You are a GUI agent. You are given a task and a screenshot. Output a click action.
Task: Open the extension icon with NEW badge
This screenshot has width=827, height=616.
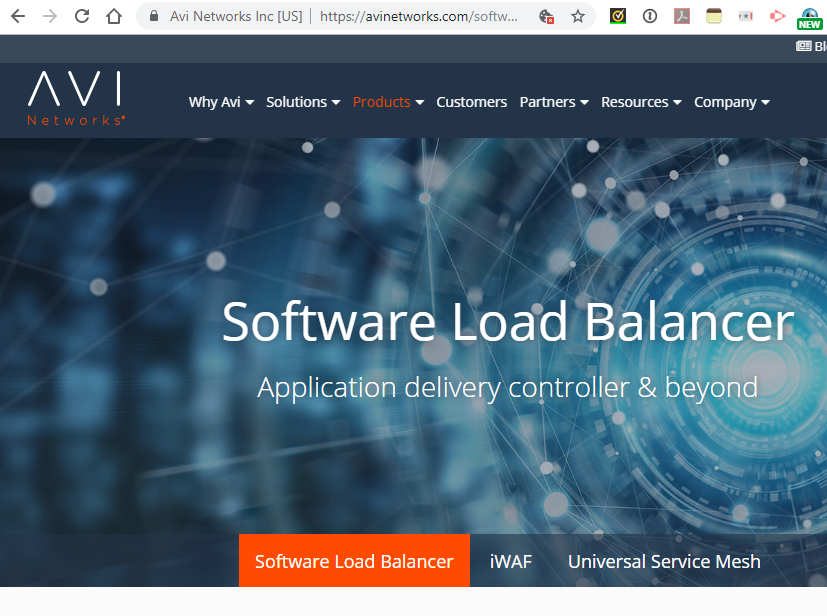click(x=810, y=18)
